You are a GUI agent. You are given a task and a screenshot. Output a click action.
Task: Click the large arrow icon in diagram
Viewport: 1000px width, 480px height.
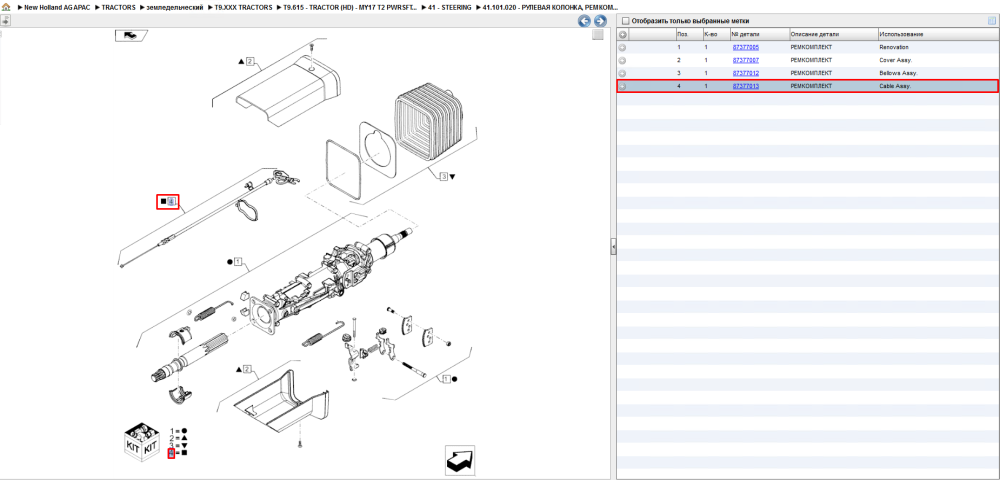459,460
